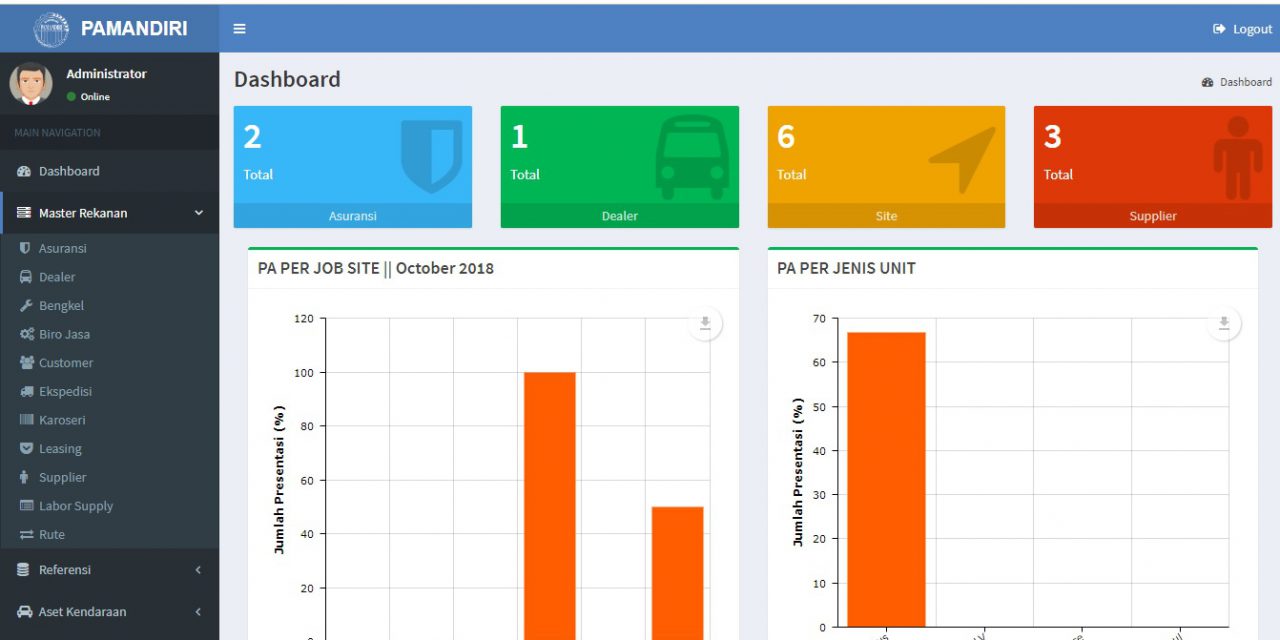This screenshot has height=640, width=1280.
Task: Download the PA Per Job Site chart
Action: [x=705, y=323]
